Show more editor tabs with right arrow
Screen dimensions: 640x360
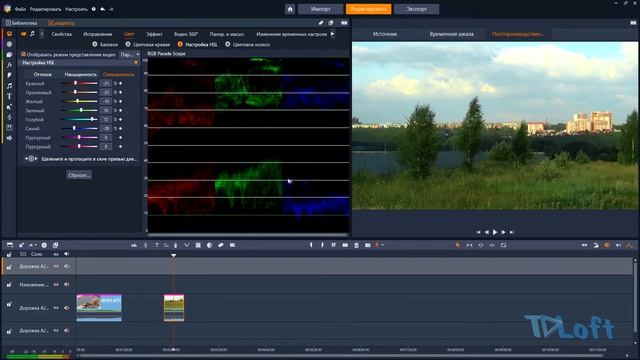pyautogui.click(x=333, y=34)
